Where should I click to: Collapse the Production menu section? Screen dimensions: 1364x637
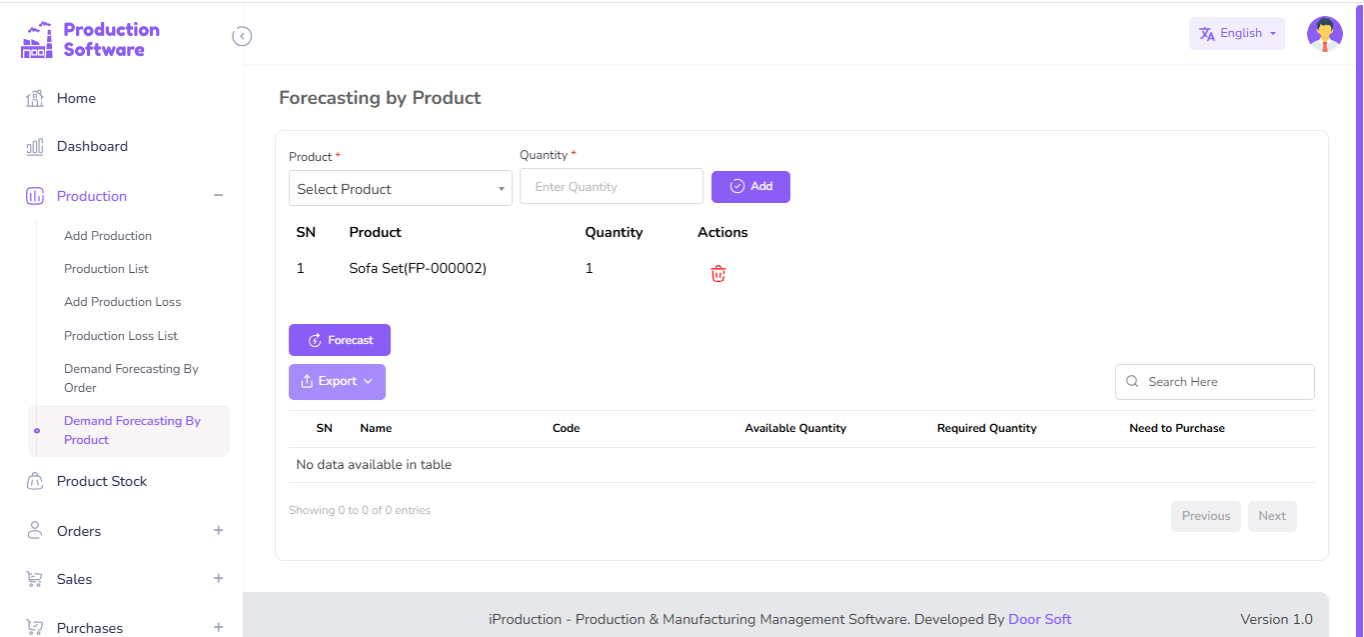click(x=218, y=196)
